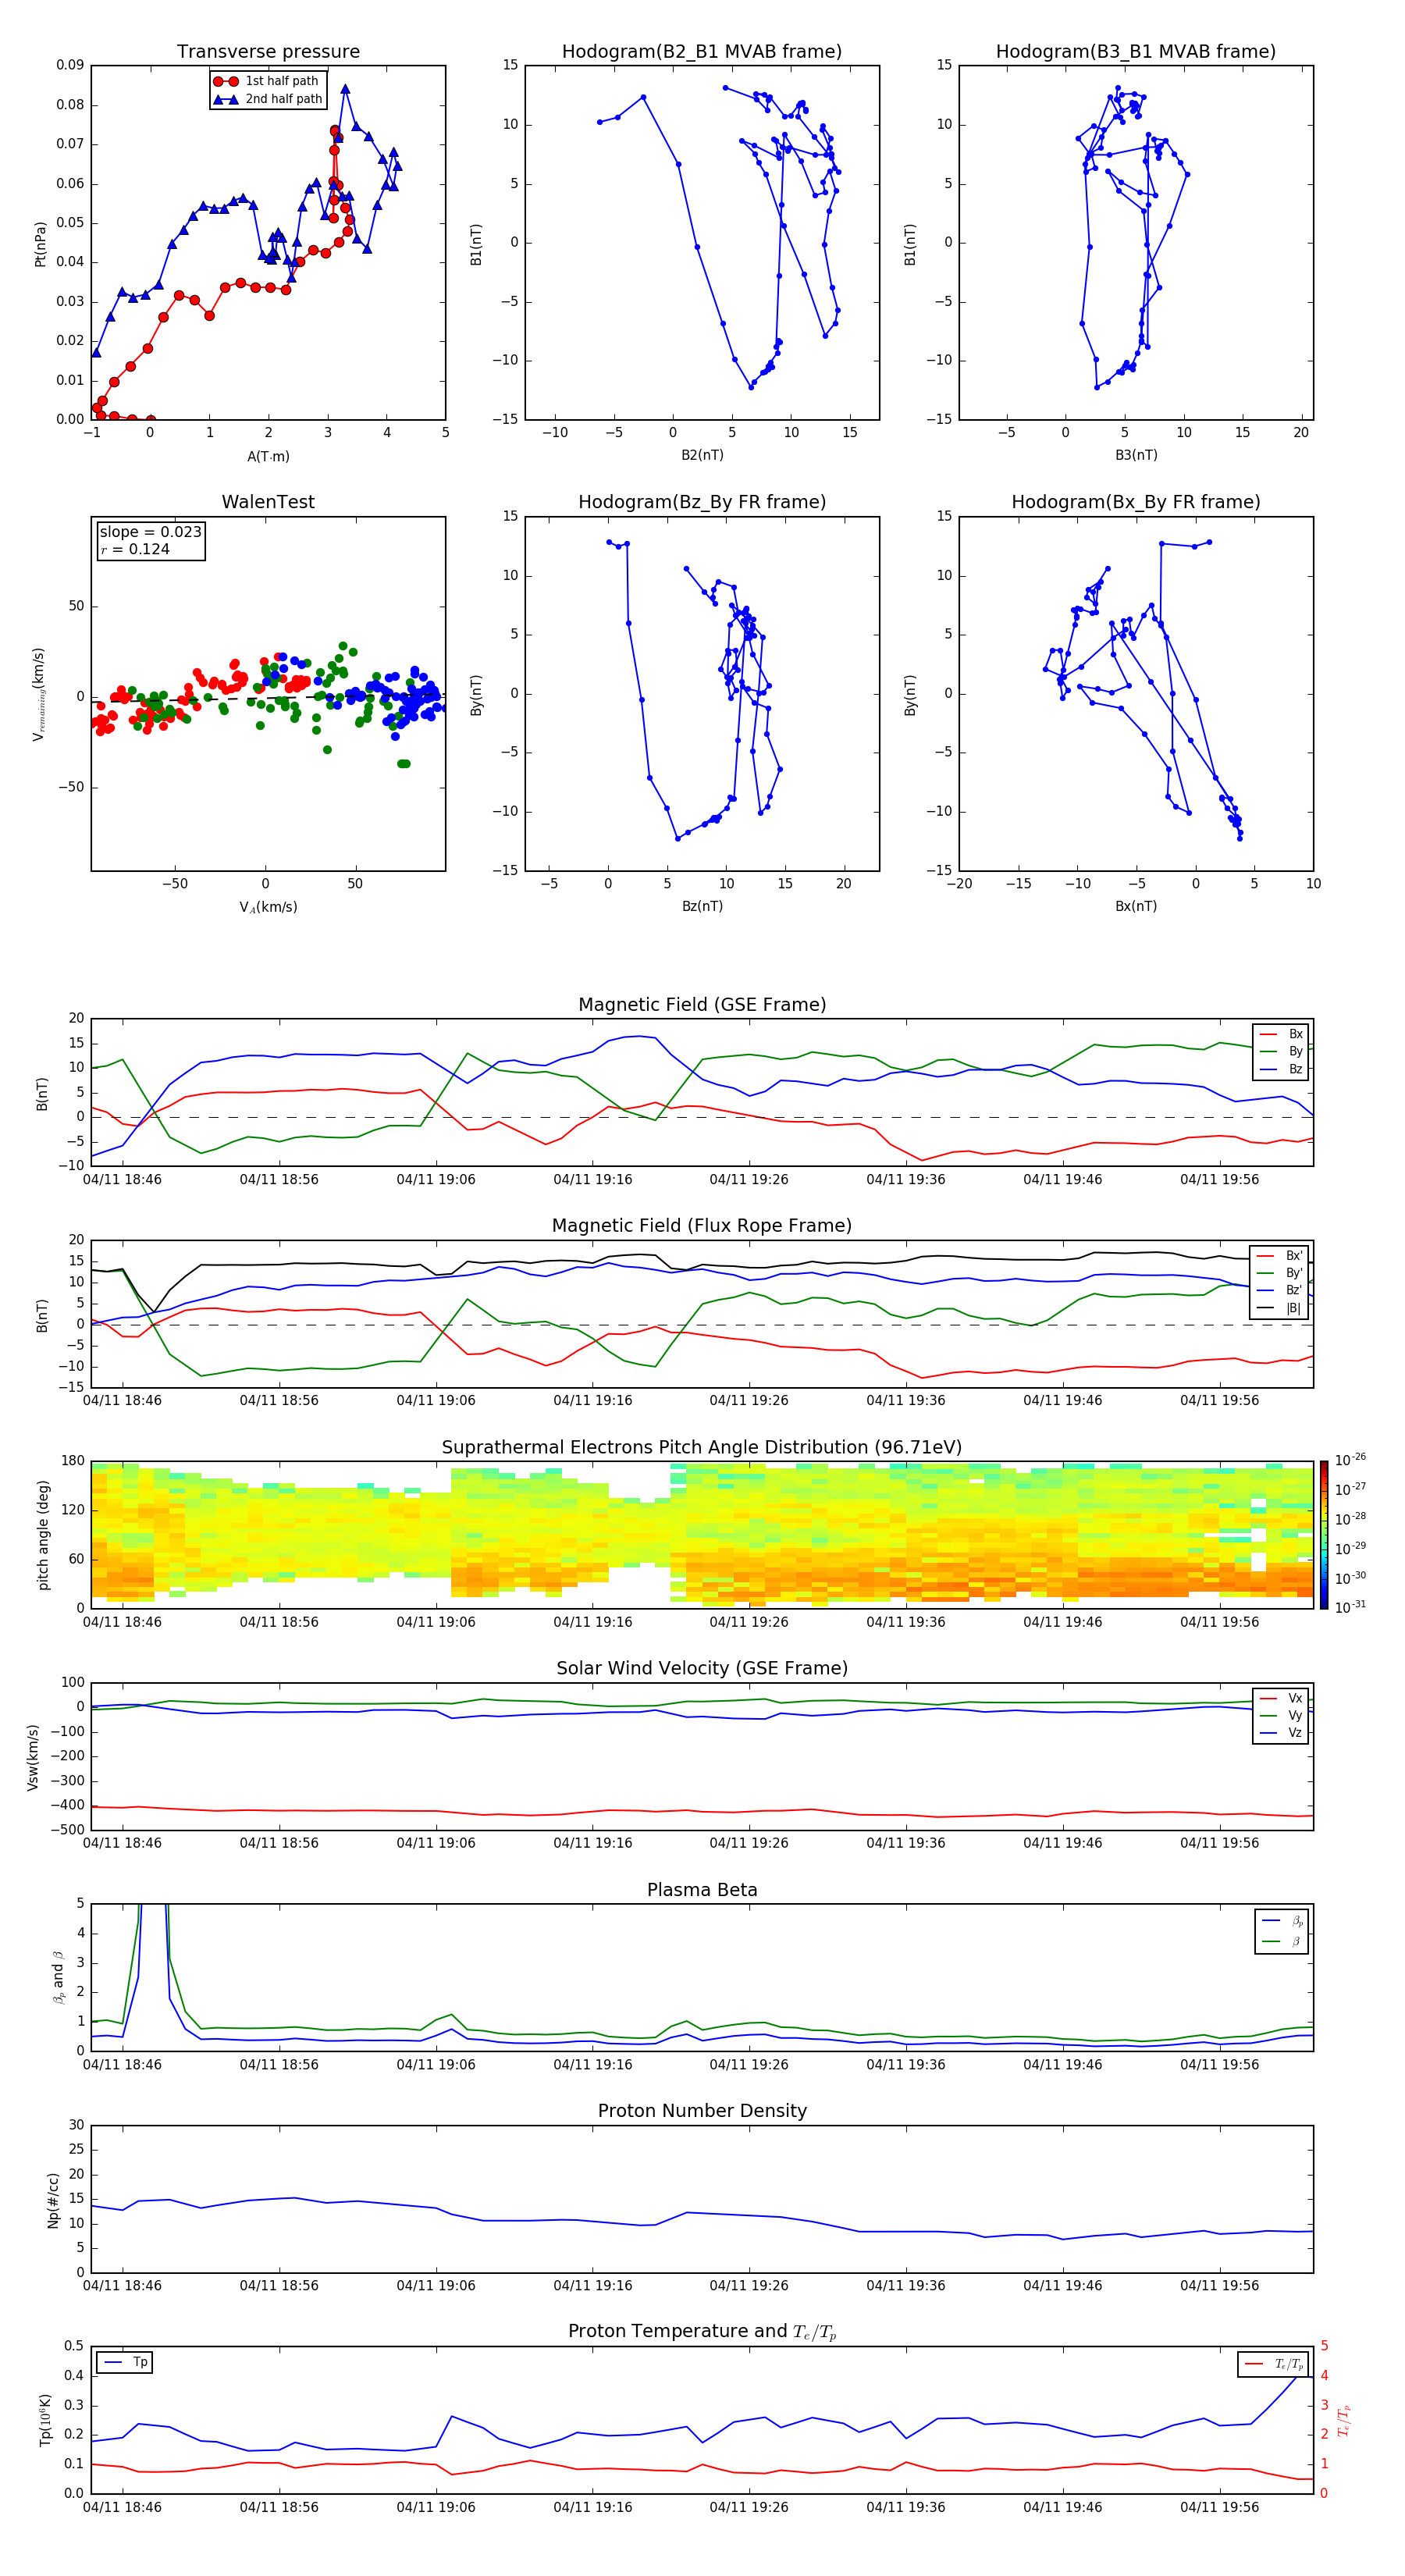Viewport: 1405px width, 2576px height.
Task: Click the "Tp(10^6K)" y-axis label
Action: 45,2420
